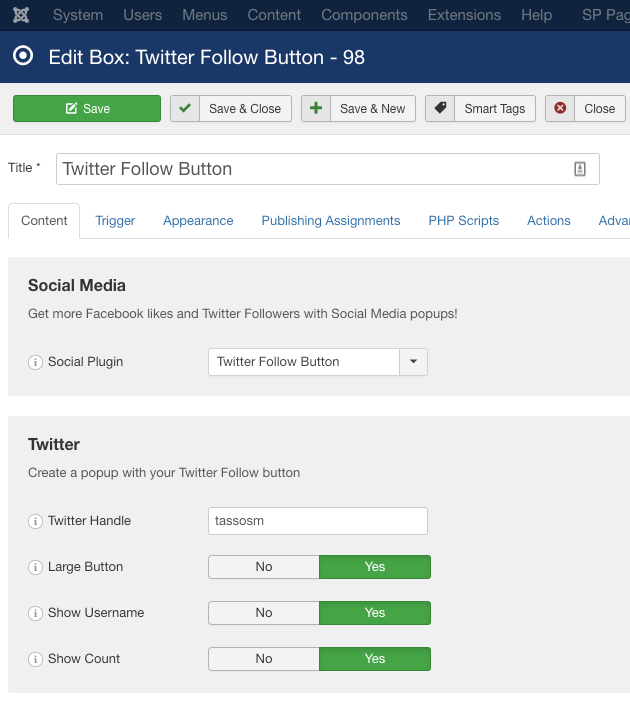Click the info icon beside Social Plugin

point(35,362)
